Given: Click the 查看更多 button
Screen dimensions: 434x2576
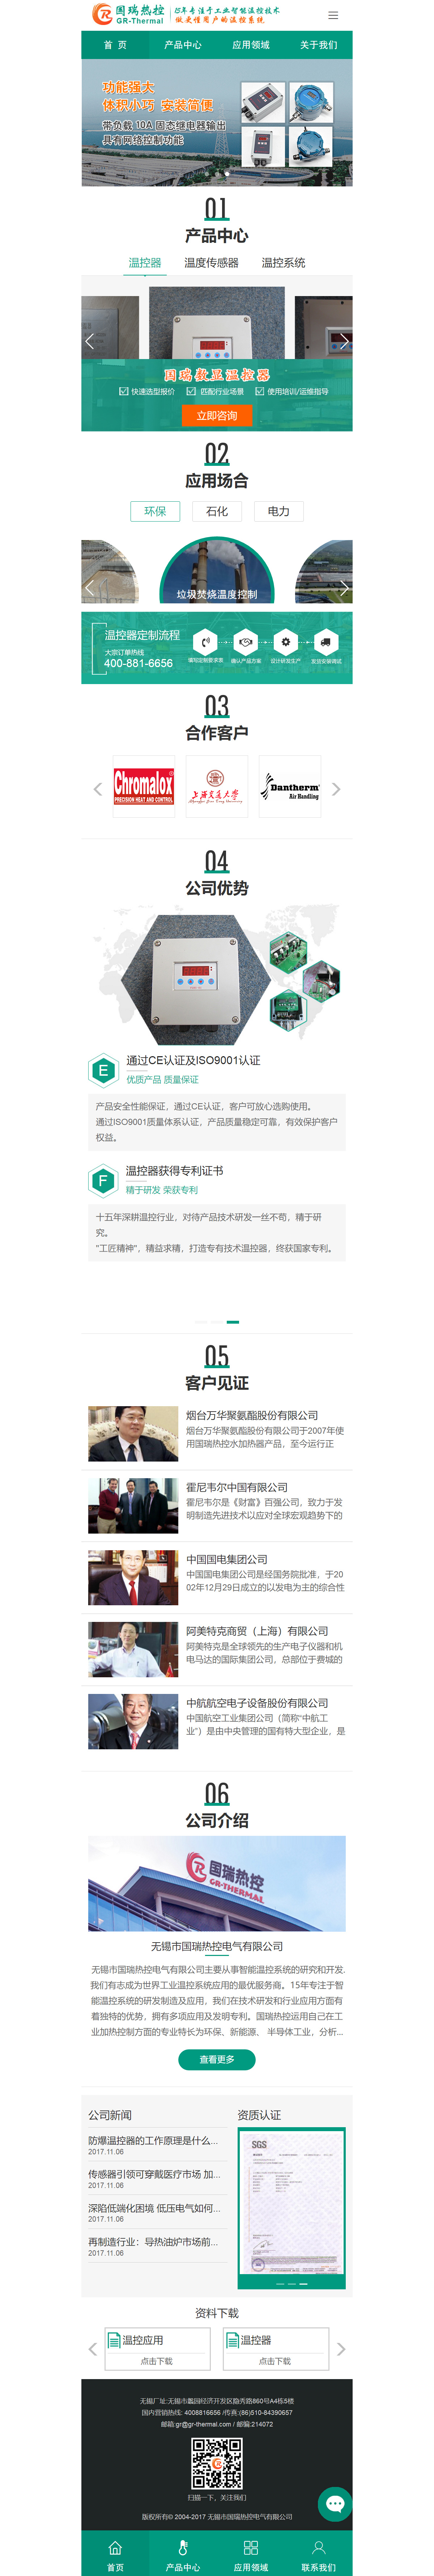Looking at the screenshot, I should point(217,2059).
